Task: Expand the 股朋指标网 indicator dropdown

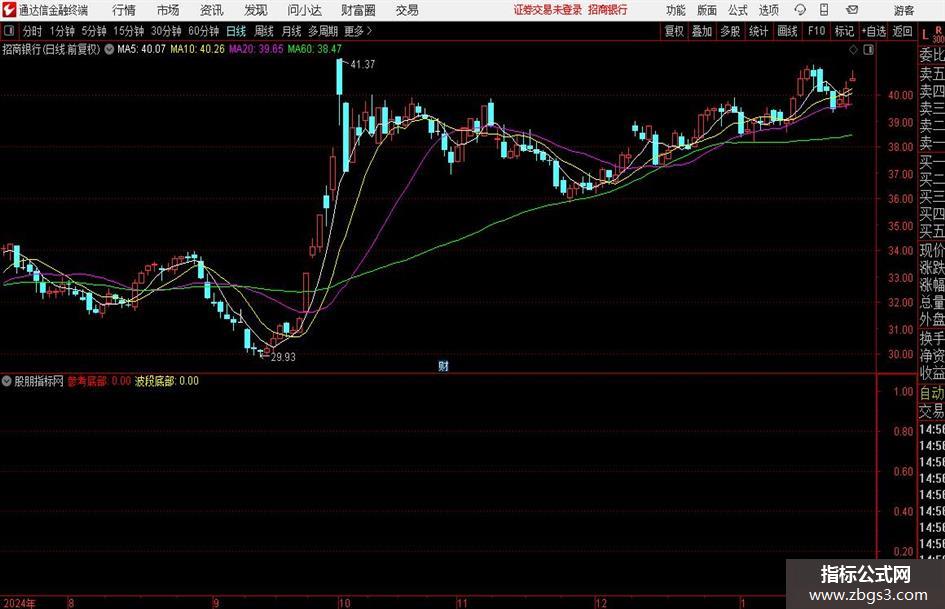Action: [x=7, y=381]
